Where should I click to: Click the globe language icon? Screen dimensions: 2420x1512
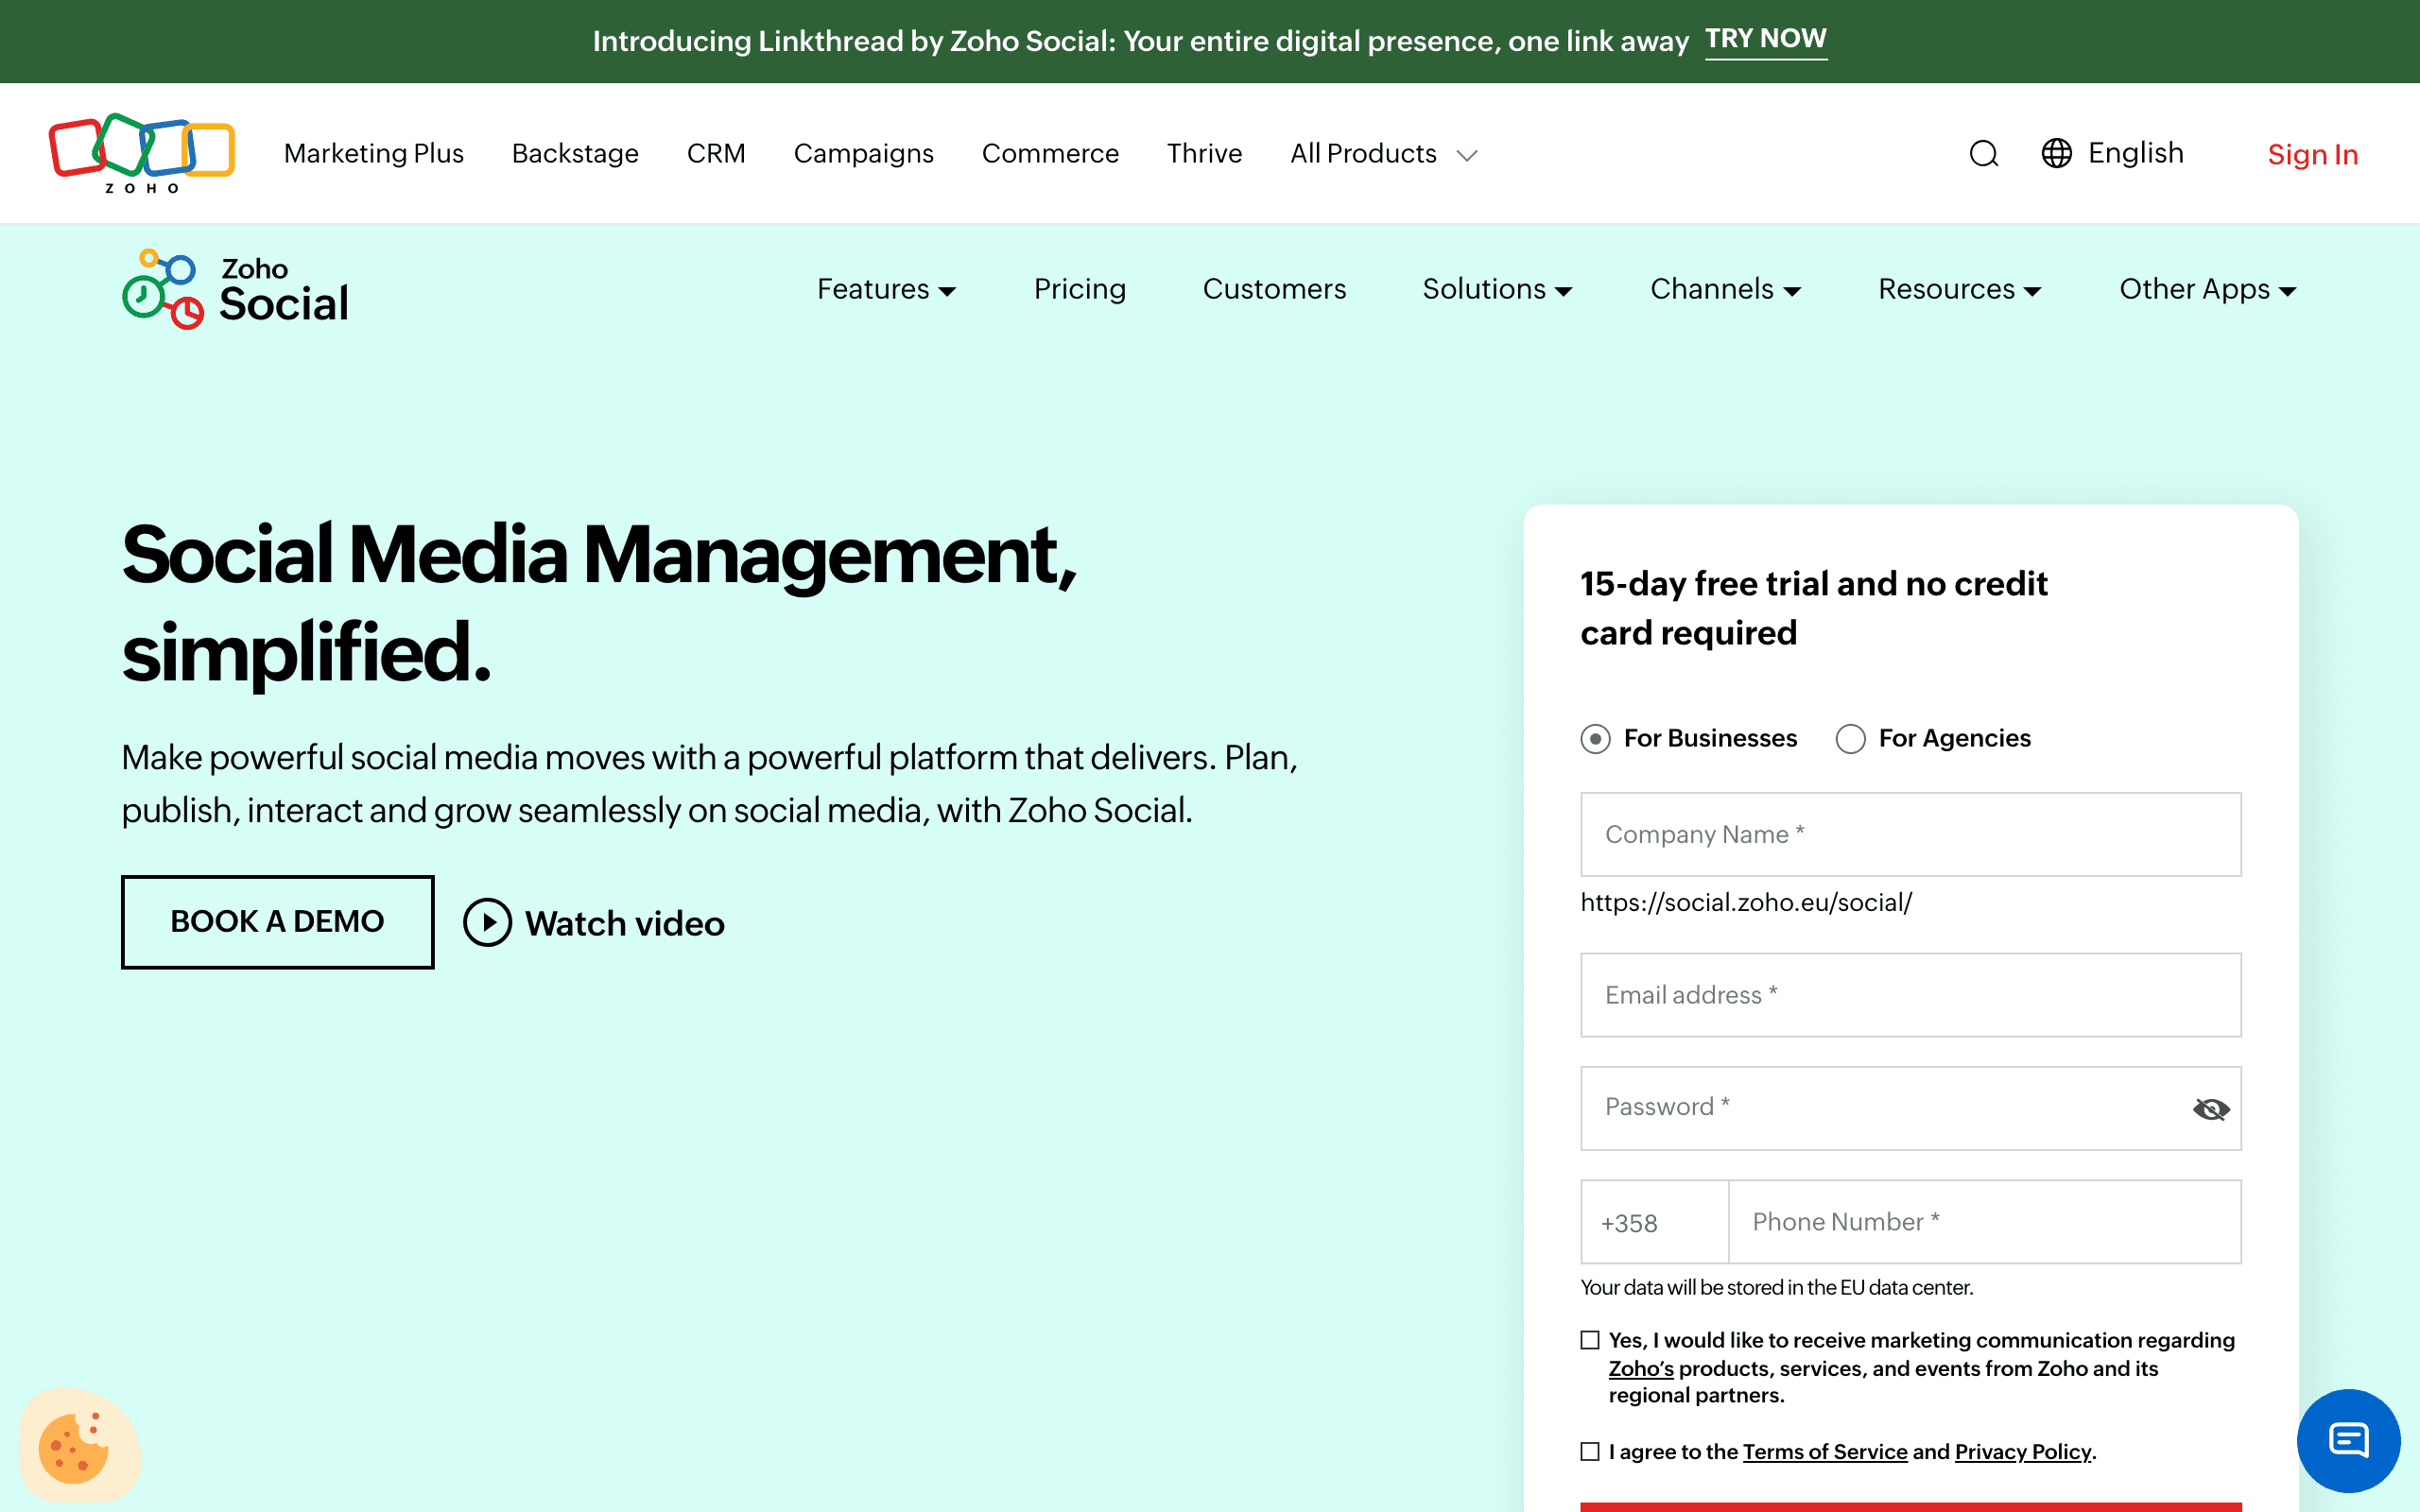(x=2056, y=153)
